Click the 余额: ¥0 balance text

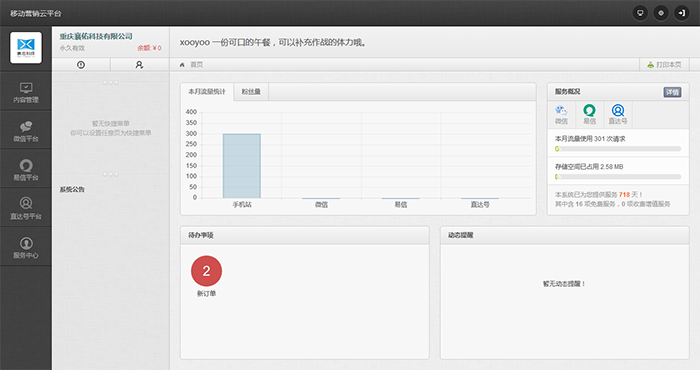click(149, 48)
